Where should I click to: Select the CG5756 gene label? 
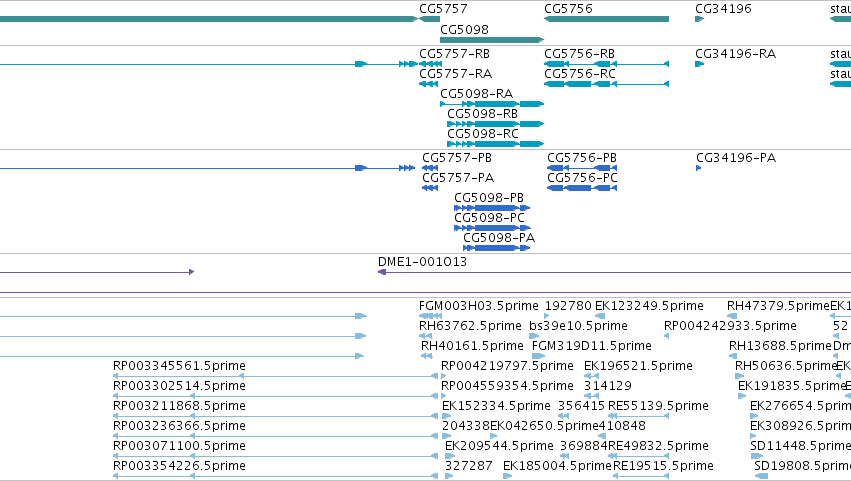(568, 9)
